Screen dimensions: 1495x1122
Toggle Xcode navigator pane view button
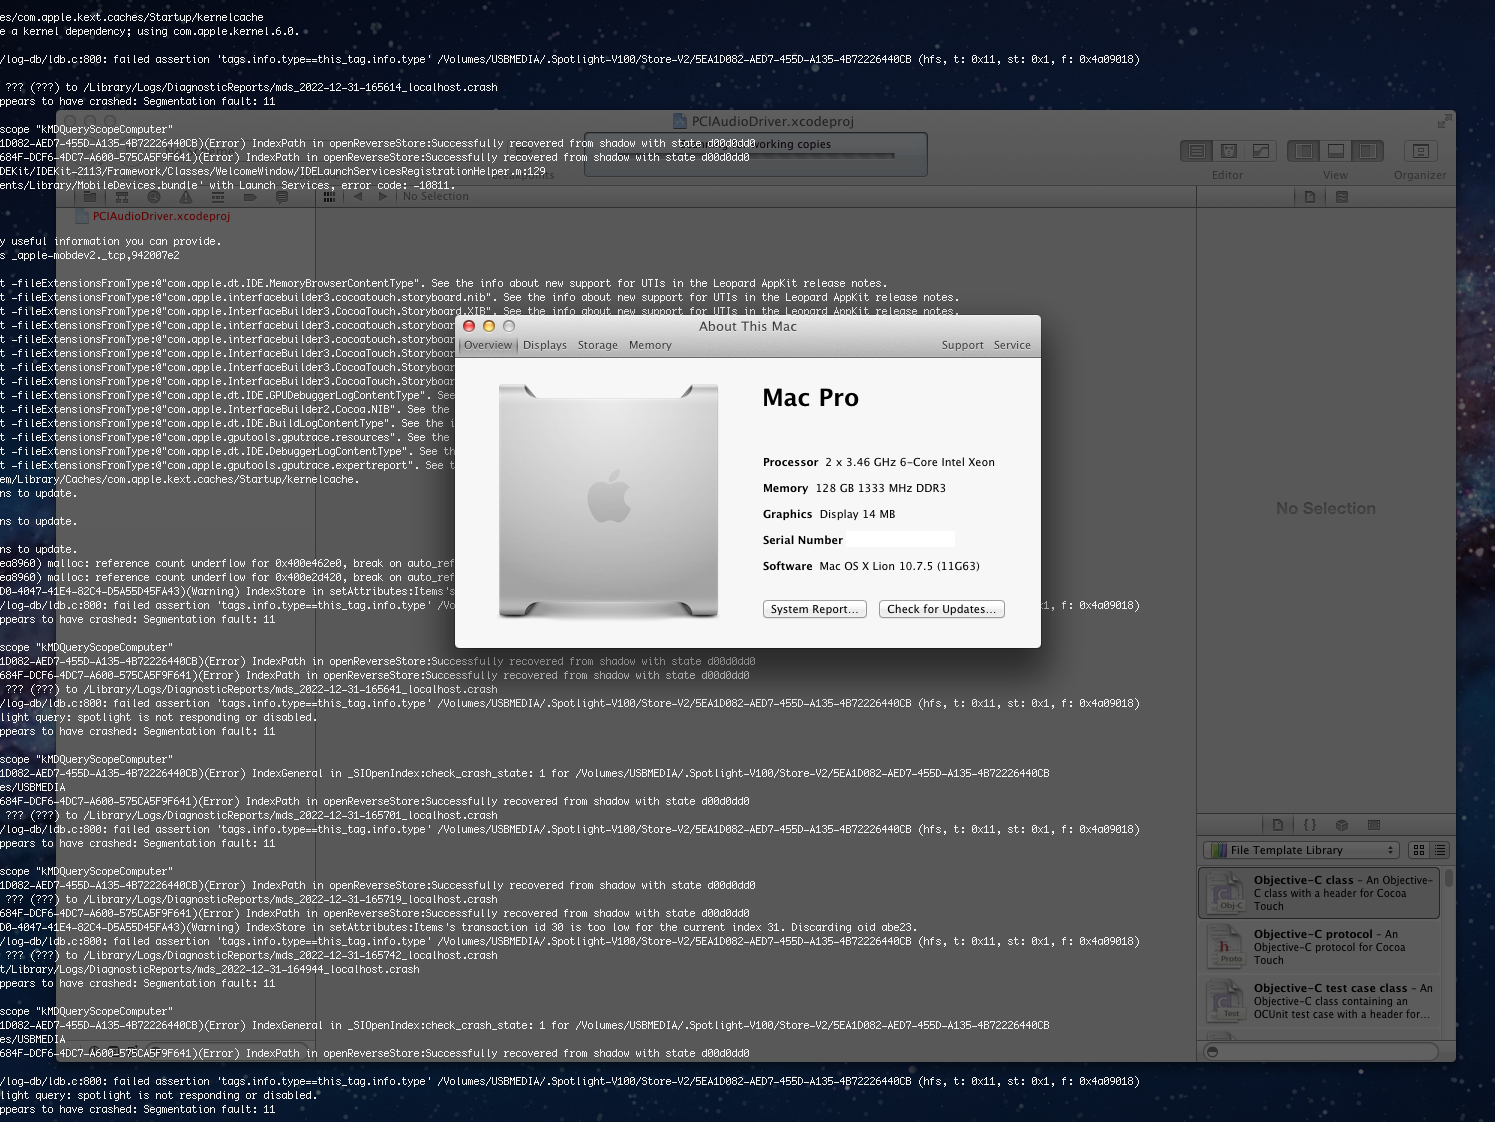point(1304,151)
